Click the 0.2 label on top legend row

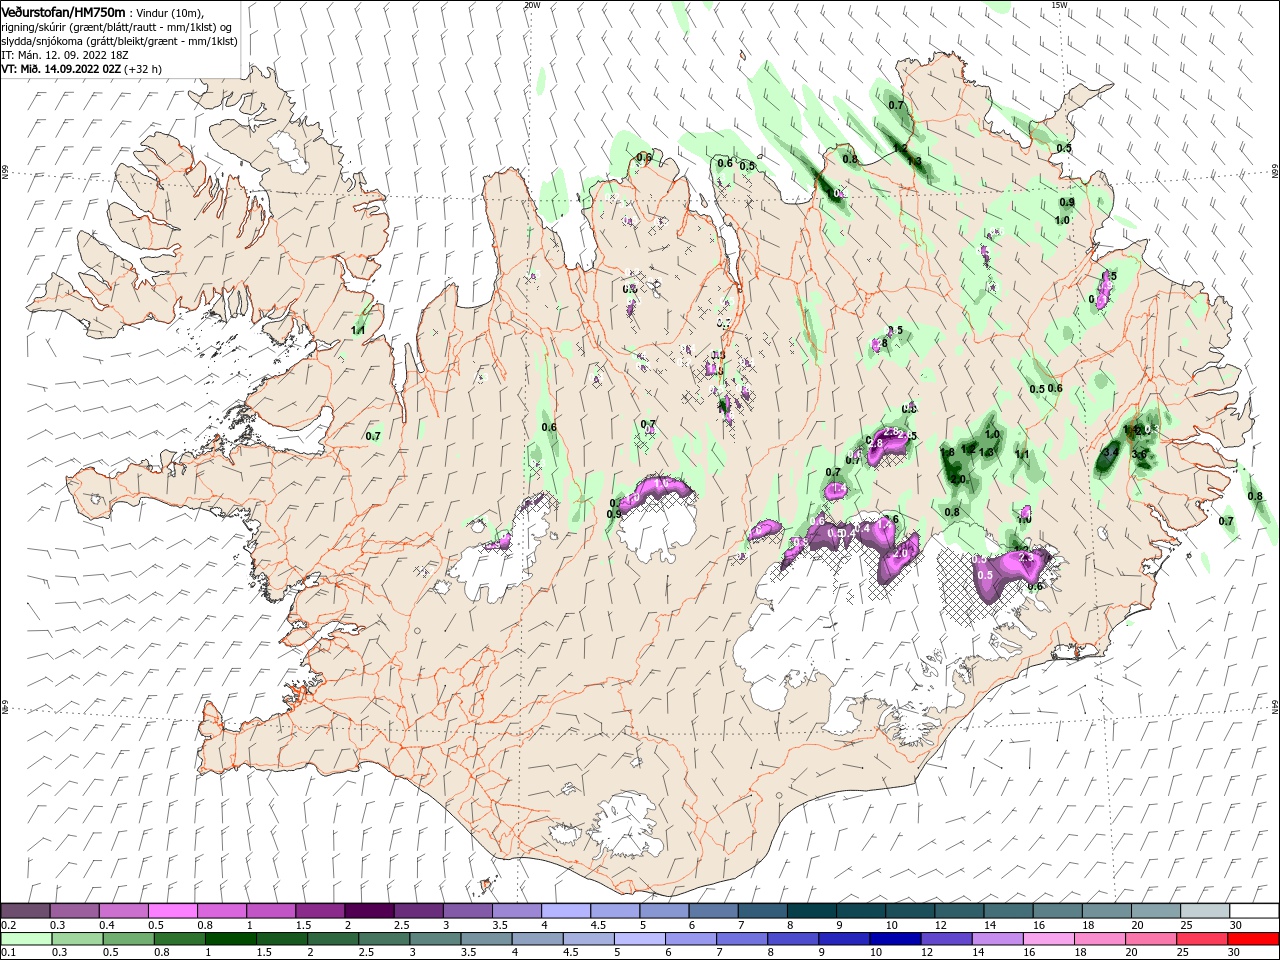coord(8,925)
